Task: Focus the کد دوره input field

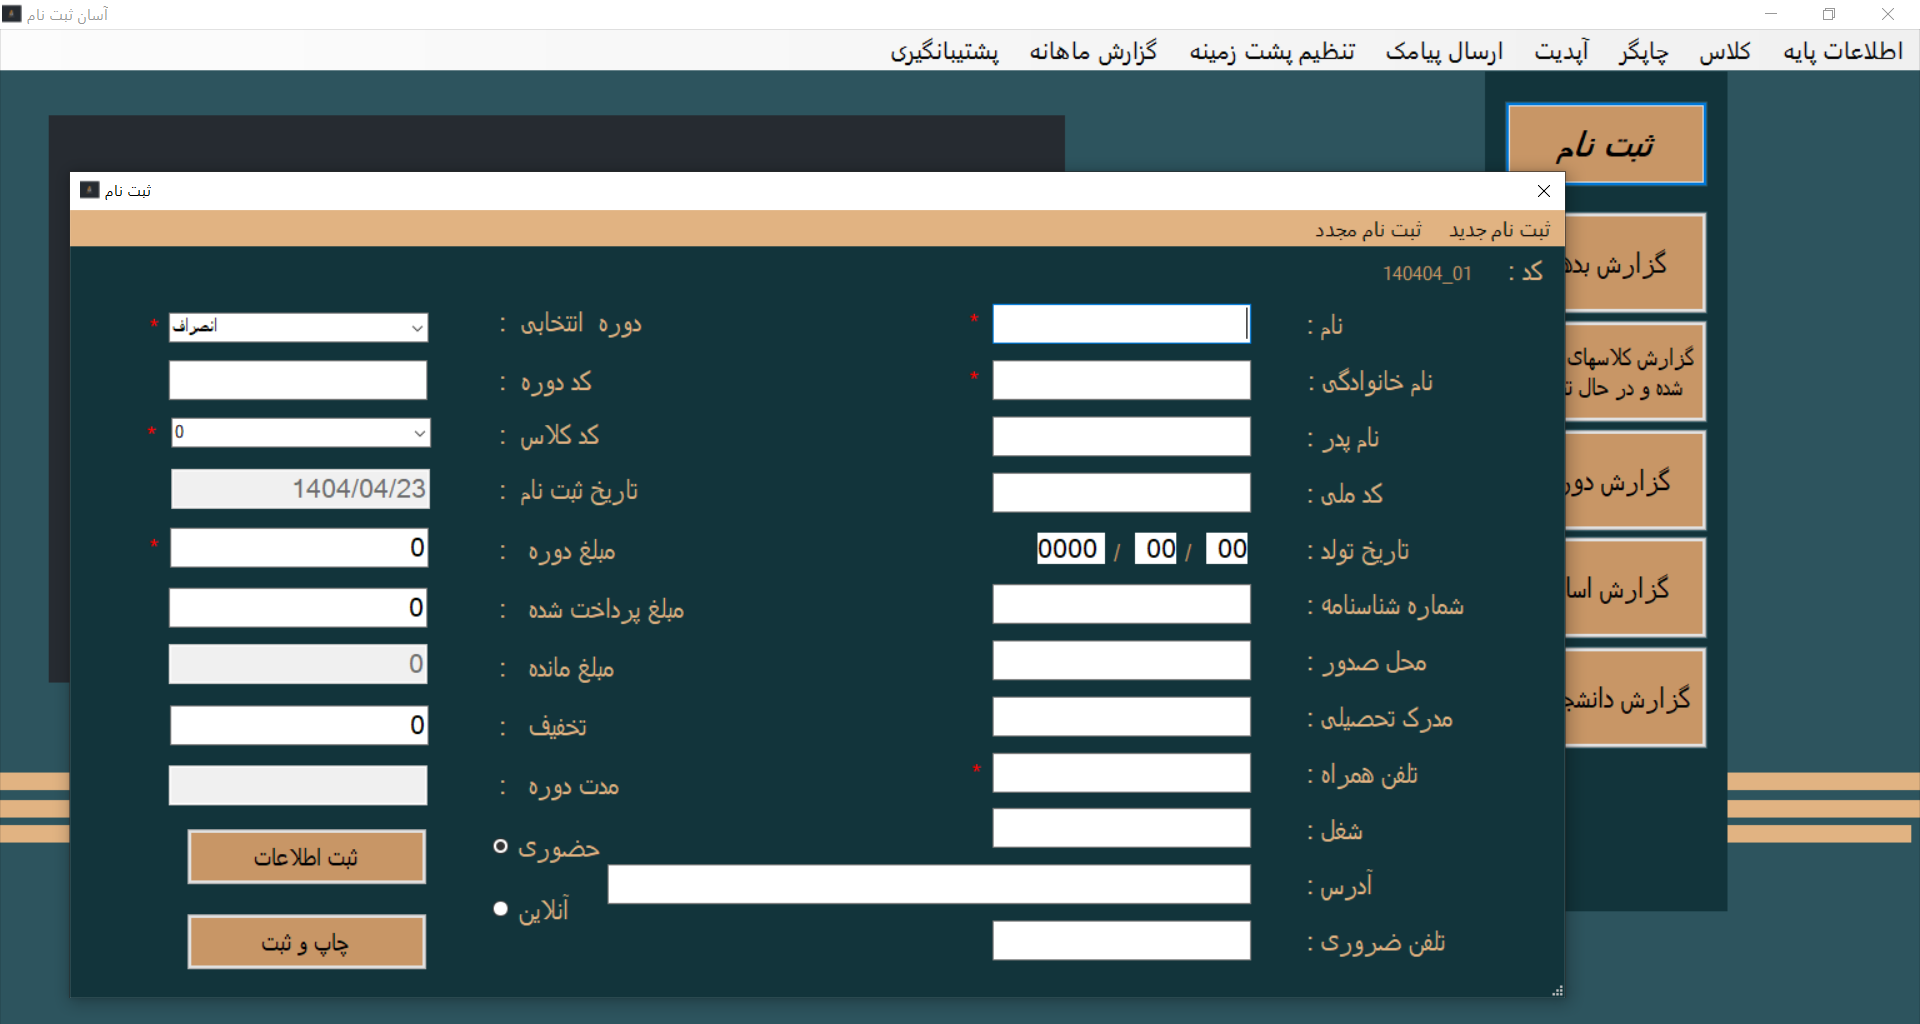Action: pos(298,380)
